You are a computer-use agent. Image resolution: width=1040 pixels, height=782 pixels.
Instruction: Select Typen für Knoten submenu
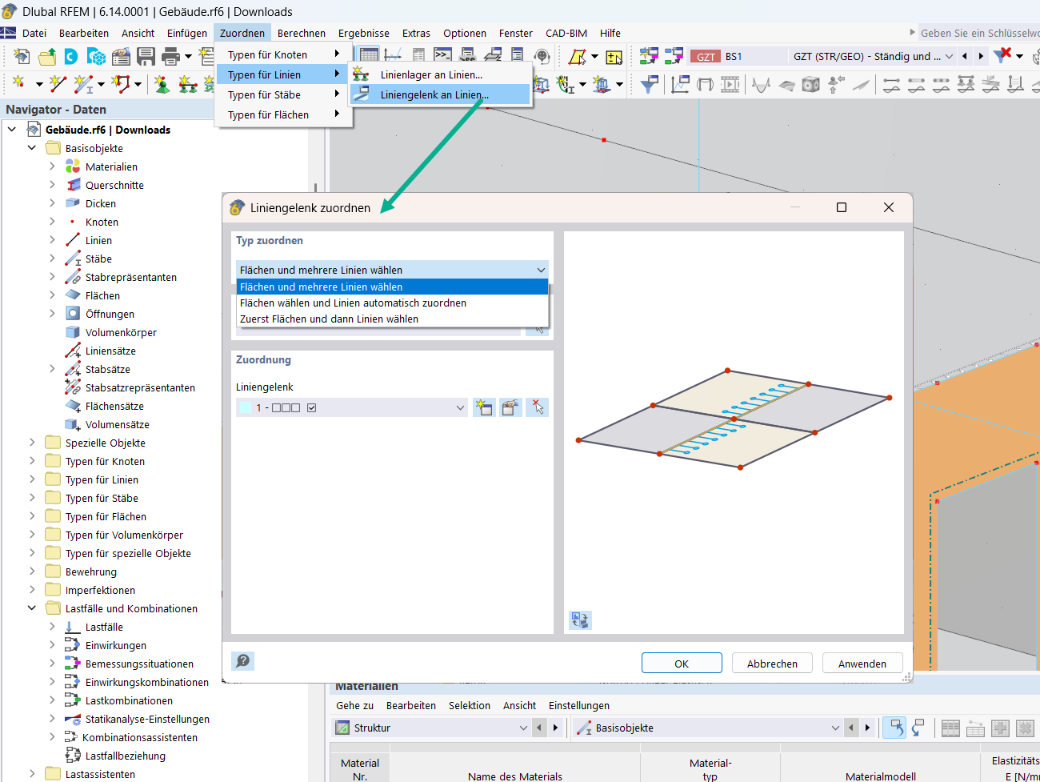(284, 54)
